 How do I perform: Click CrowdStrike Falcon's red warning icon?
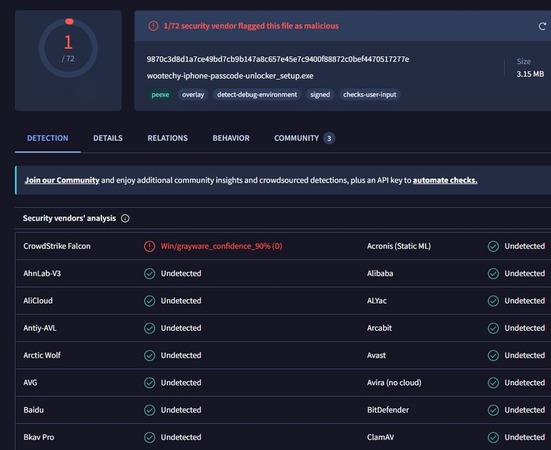point(149,246)
